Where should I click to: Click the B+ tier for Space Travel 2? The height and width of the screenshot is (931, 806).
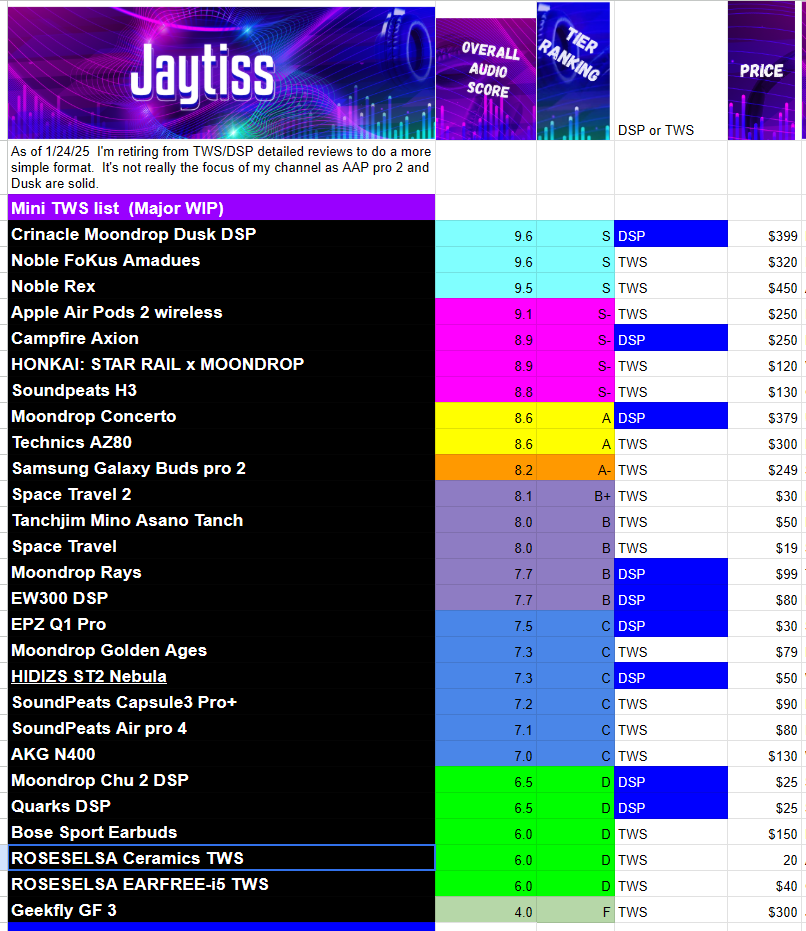(x=576, y=495)
